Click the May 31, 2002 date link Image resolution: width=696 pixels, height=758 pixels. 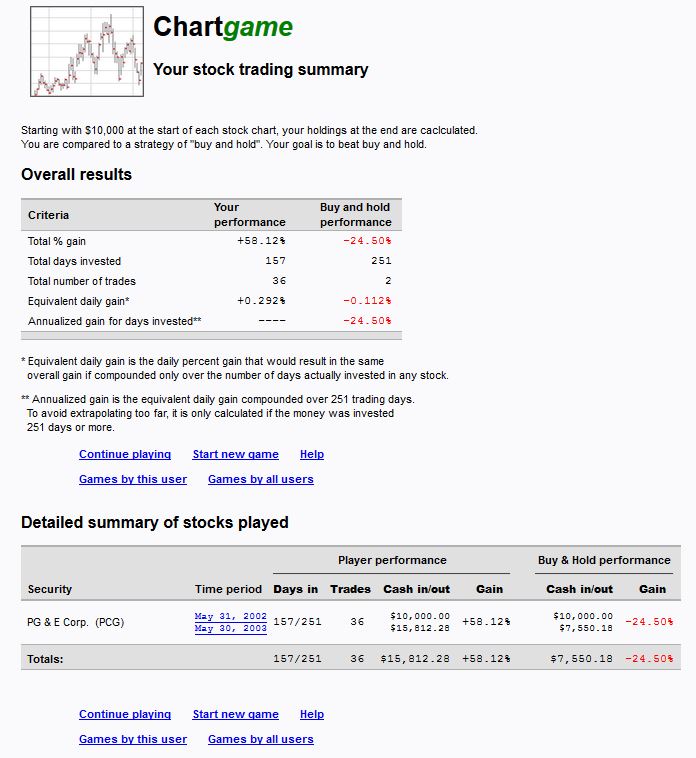click(x=231, y=616)
